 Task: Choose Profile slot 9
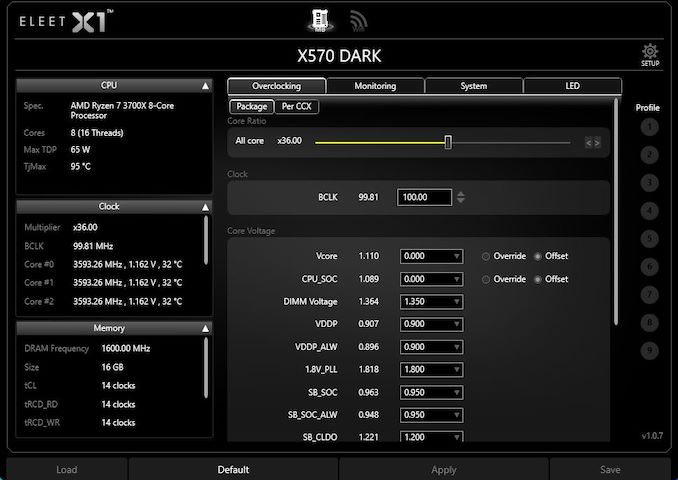click(x=649, y=350)
